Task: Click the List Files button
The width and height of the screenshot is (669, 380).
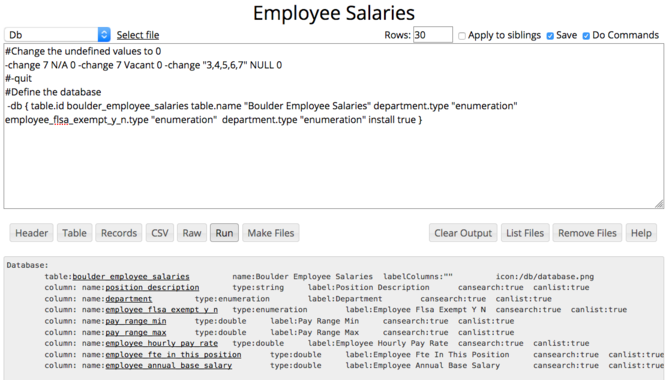Action: pos(525,233)
